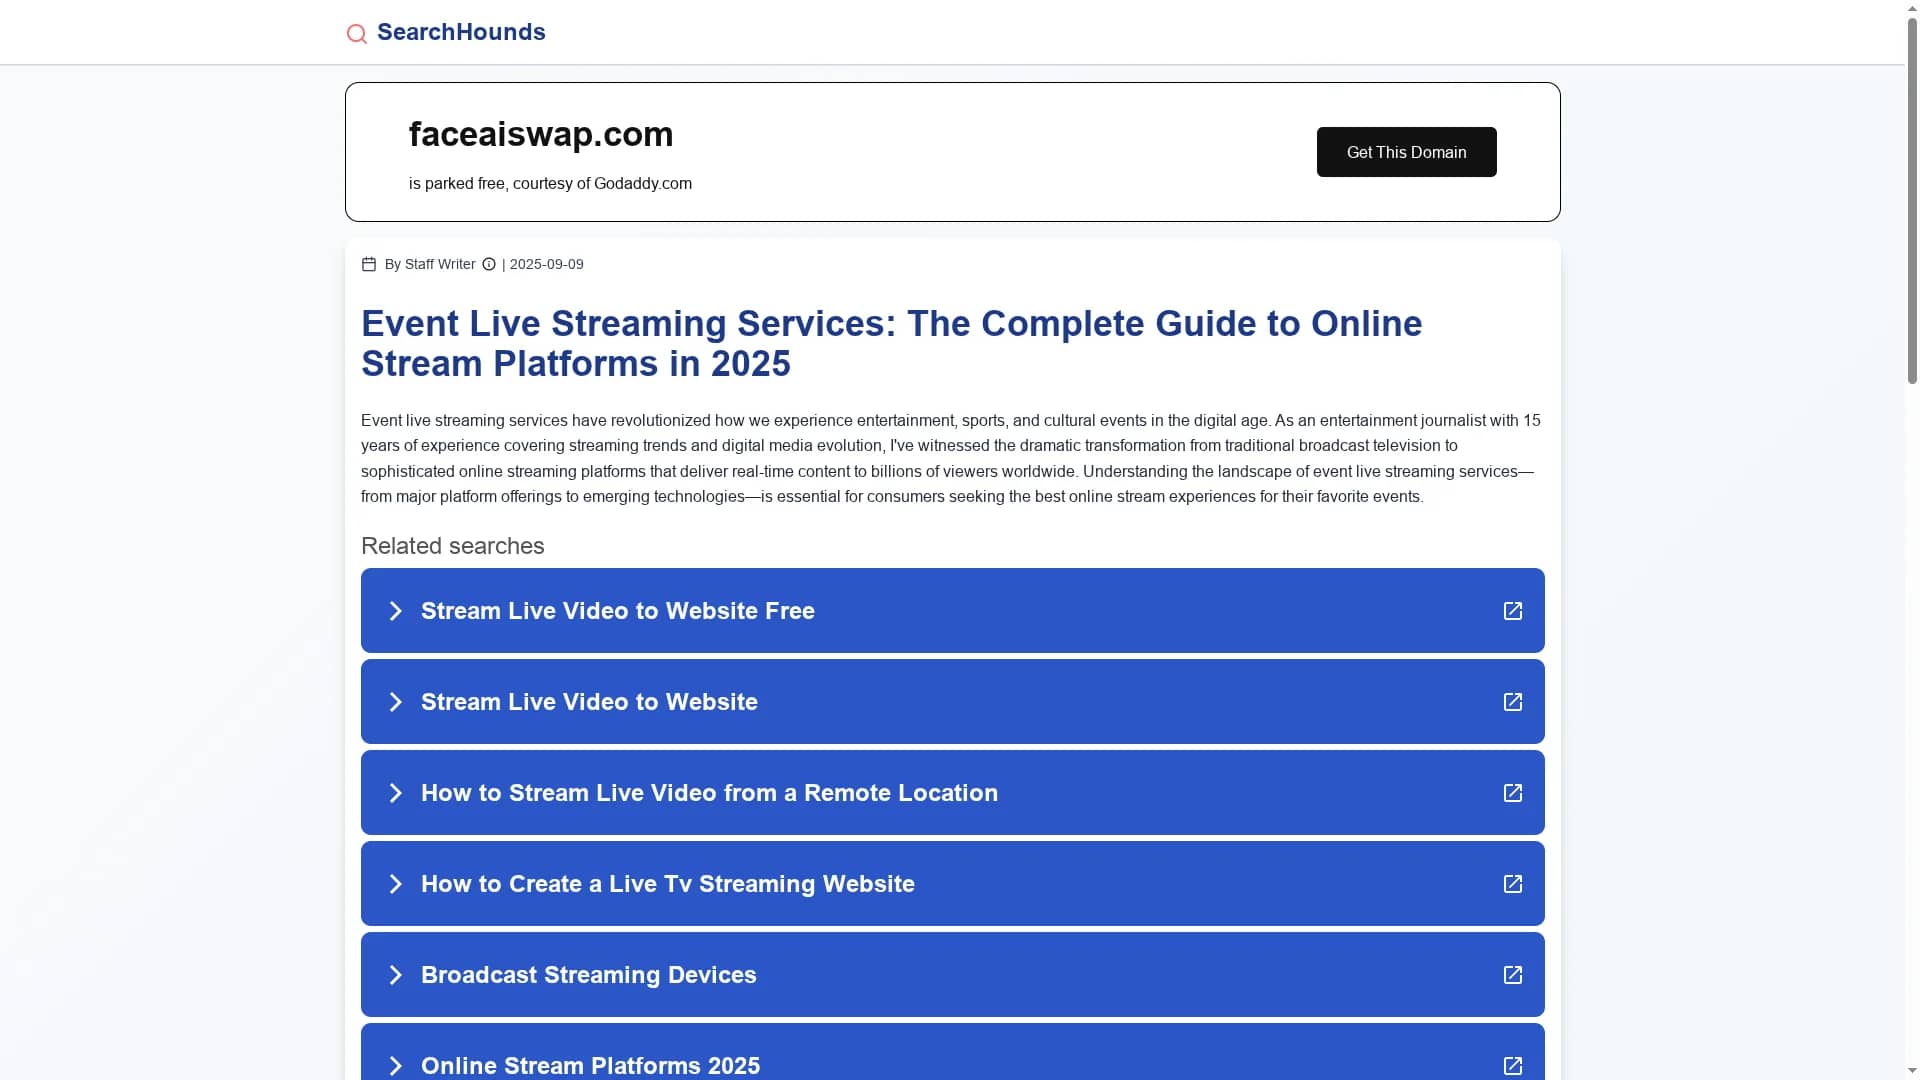Click chevron beside Remote Location search
Viewport: 1920px width, 1080px height.
[395, 793]
